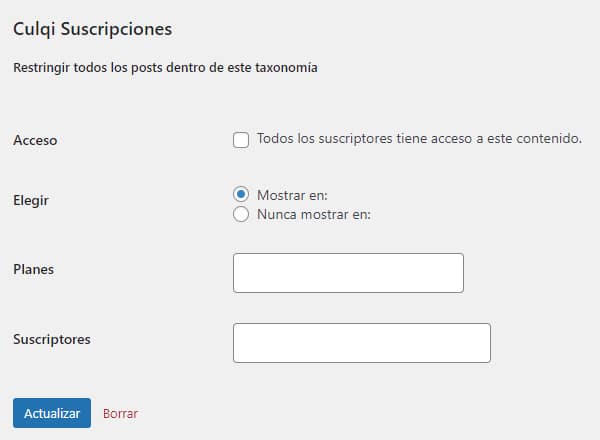Screen dimensions: 600x440
Task: Click the "Todos los suscriptores tiene acceso" label text
Action: point(419,139)
